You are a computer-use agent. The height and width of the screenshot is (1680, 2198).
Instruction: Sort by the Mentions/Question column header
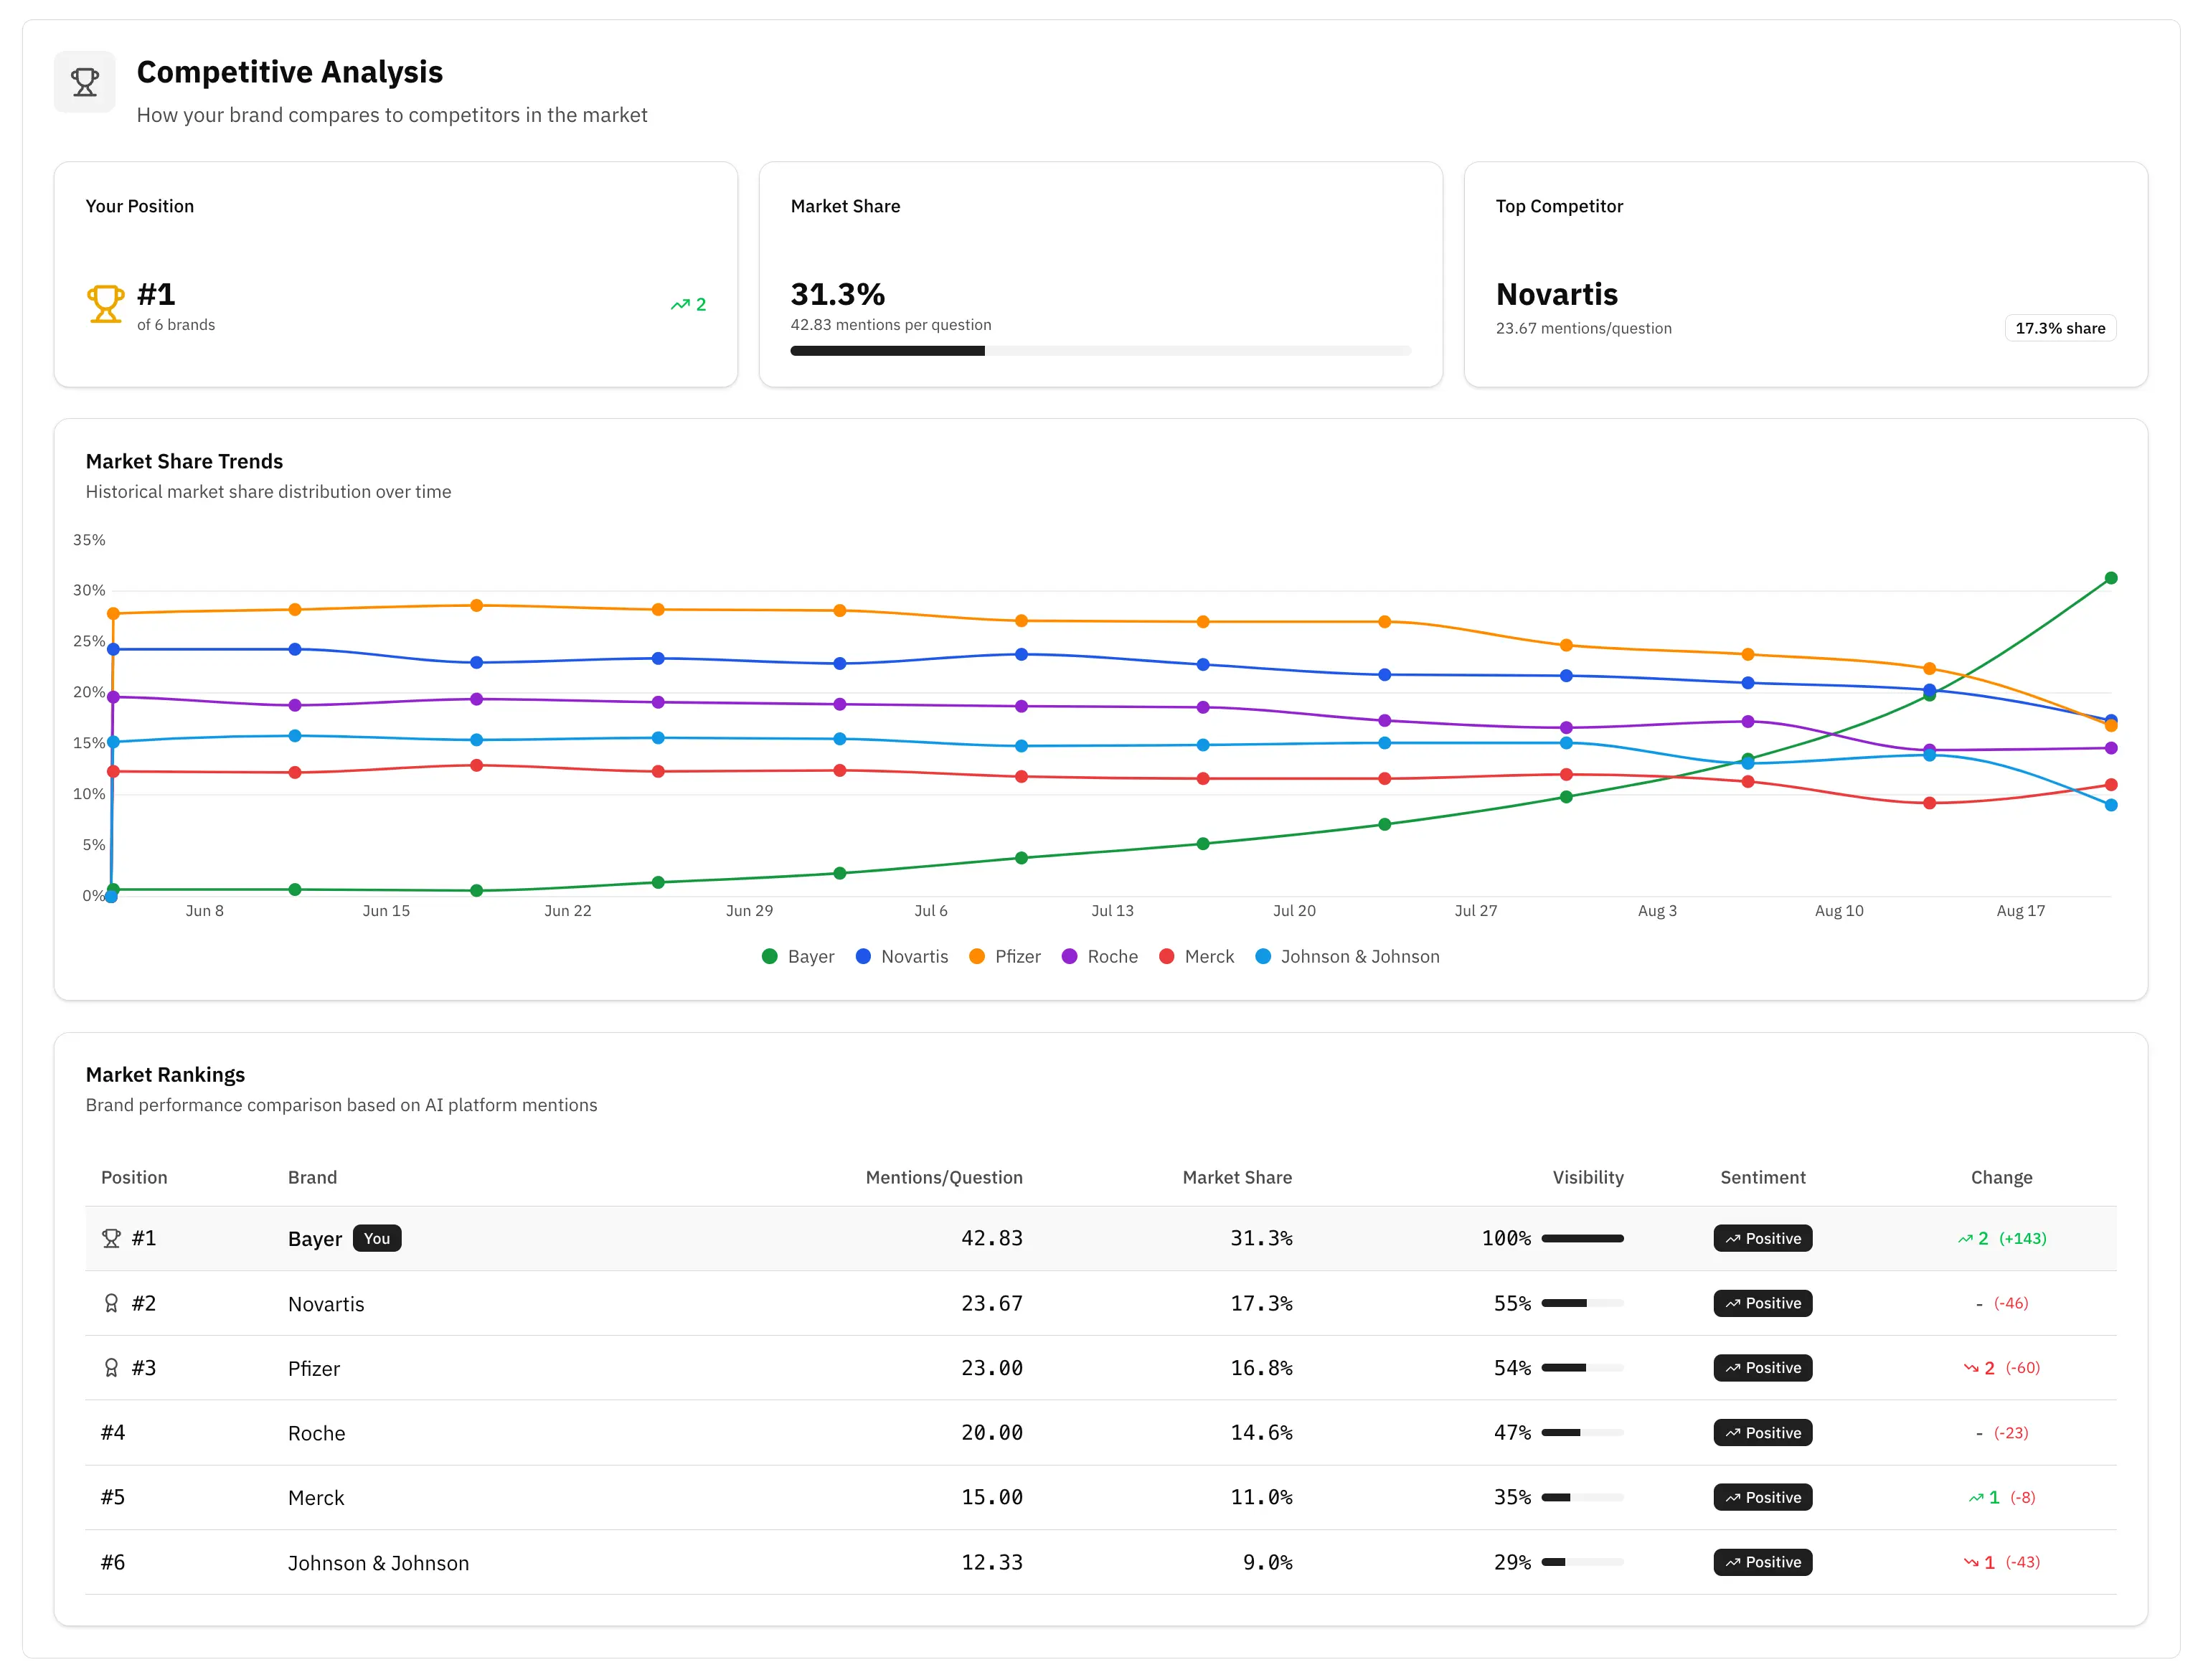coord(944,1178)
